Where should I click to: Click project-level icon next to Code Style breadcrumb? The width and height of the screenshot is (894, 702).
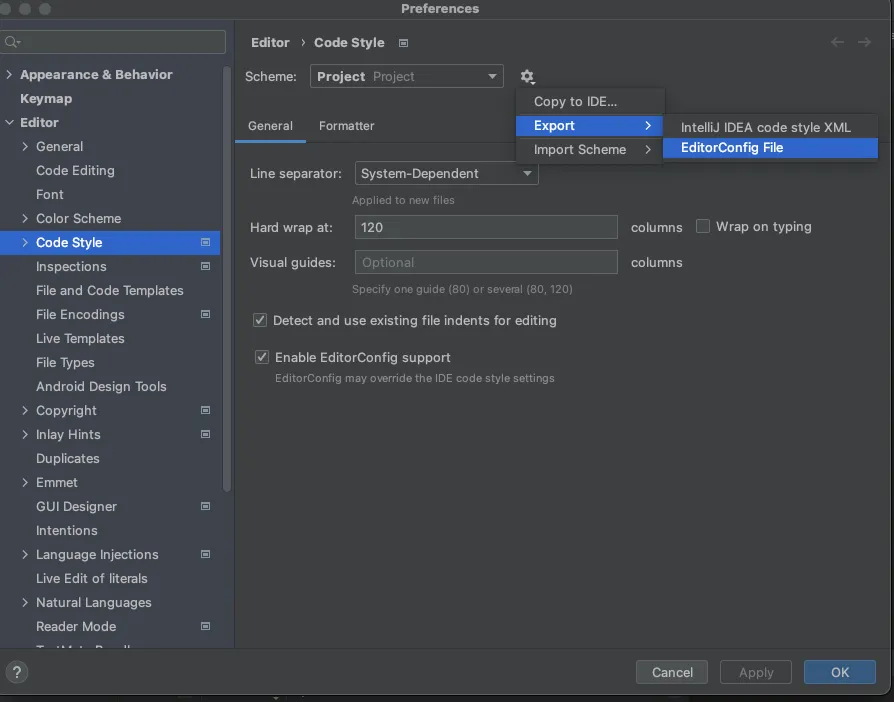click(403, 43)
